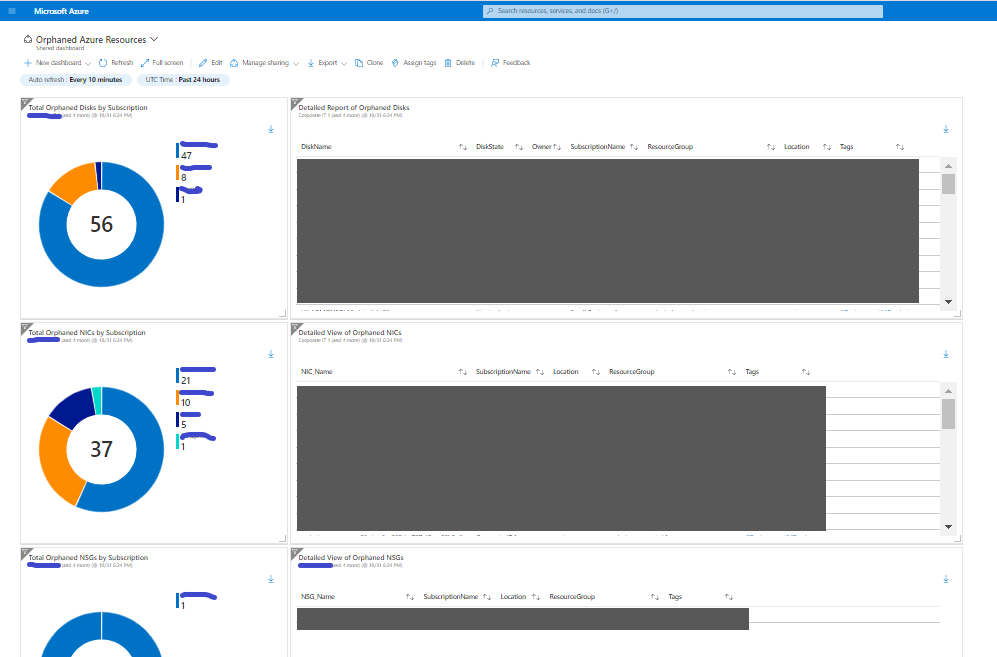Download Detailed View of Orphaned NICs data
Screen dimensions: 997x657
[945, 354]
